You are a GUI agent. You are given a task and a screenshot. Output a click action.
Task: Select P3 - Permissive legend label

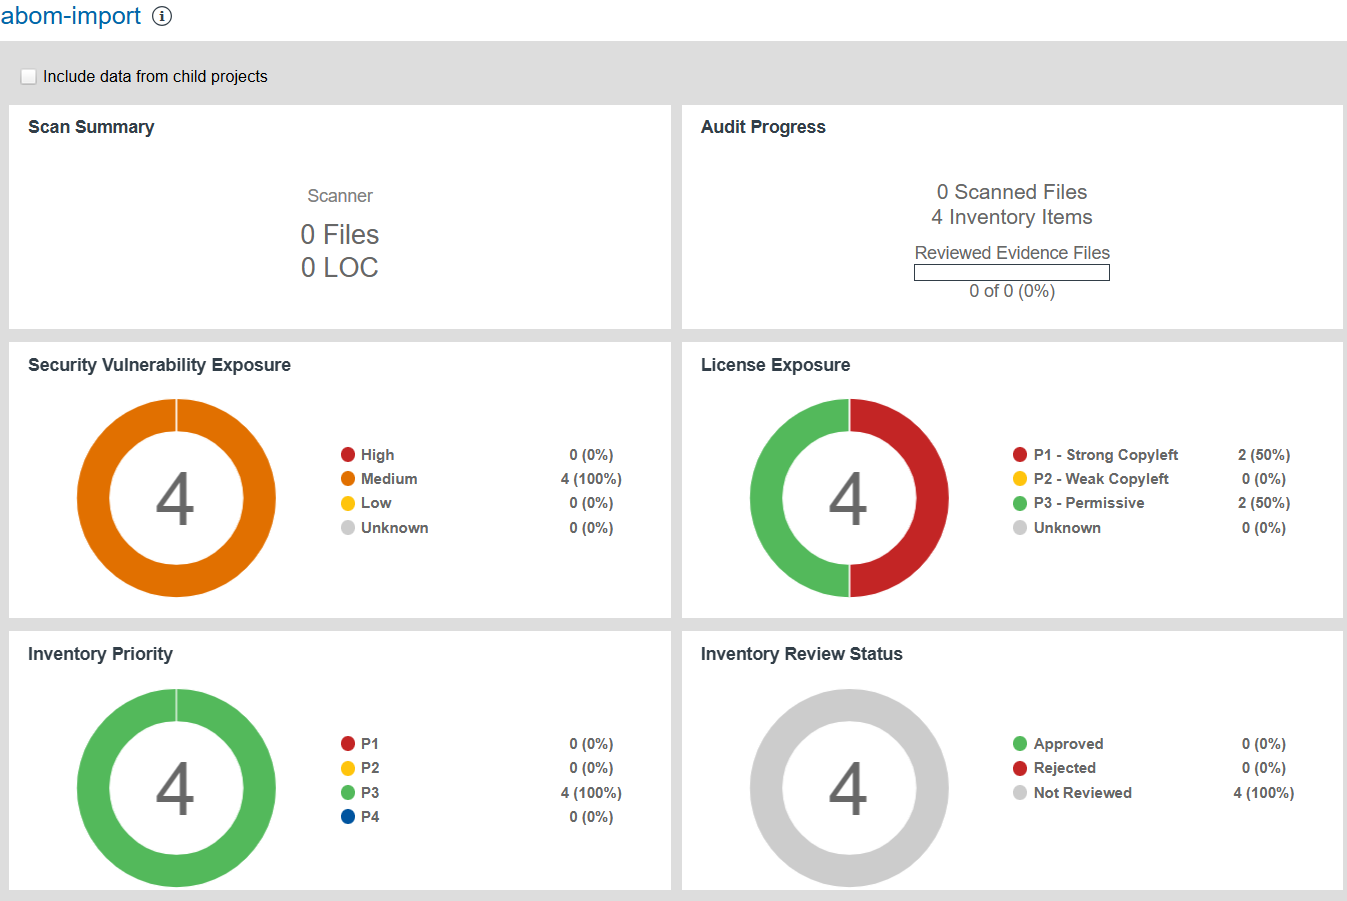pyautogui.click(x=1088, y=503)
